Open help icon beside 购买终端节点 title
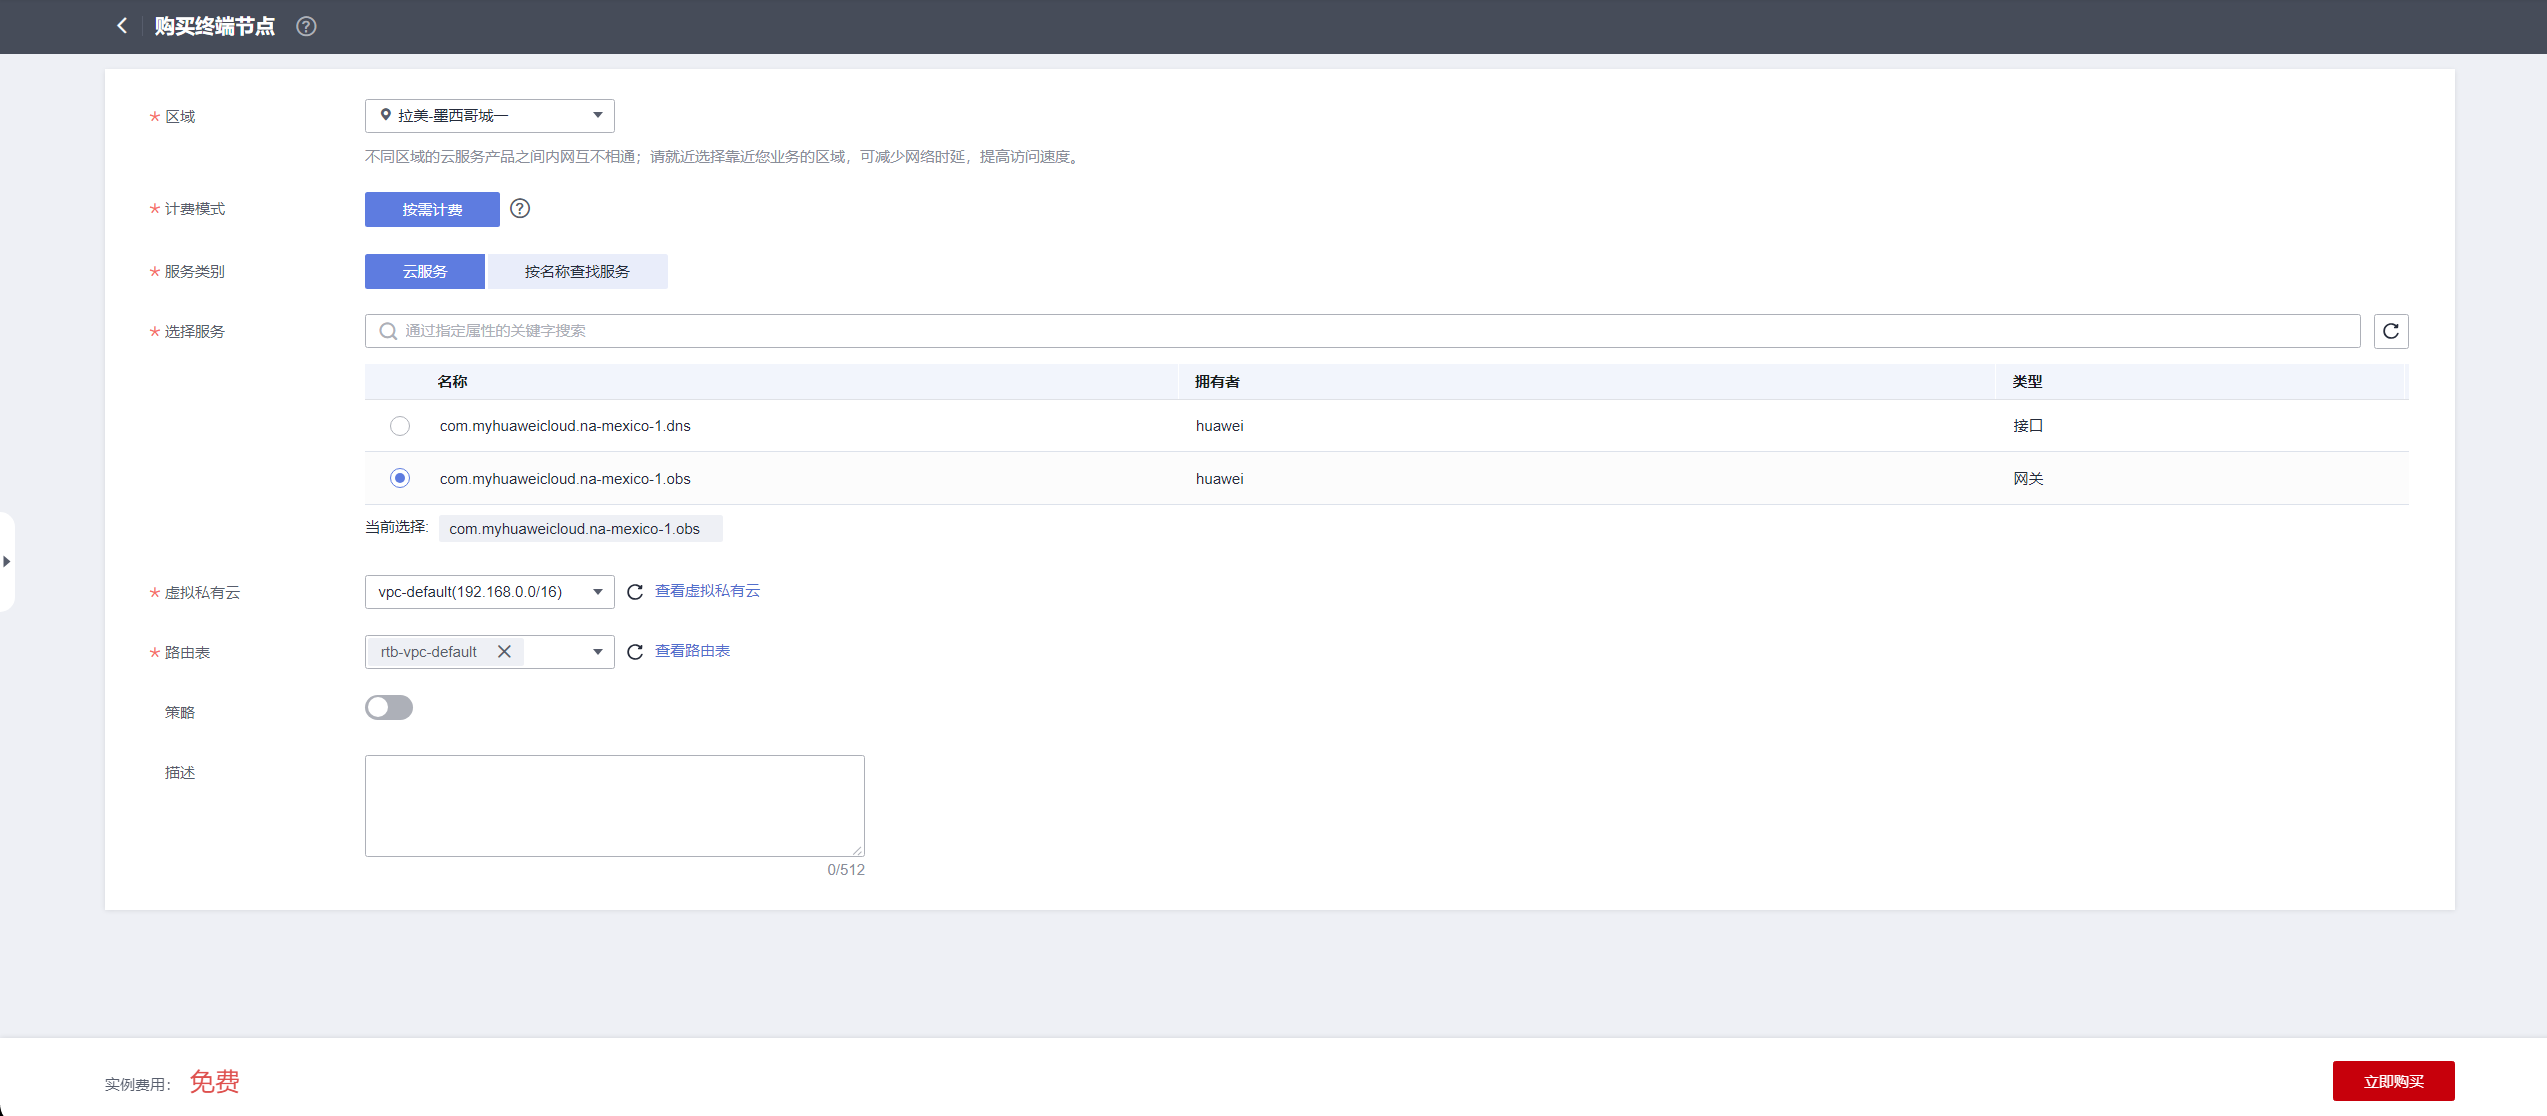This screenshot has width=2547, height=1116. pyautogui.click(x=307, y=27)
